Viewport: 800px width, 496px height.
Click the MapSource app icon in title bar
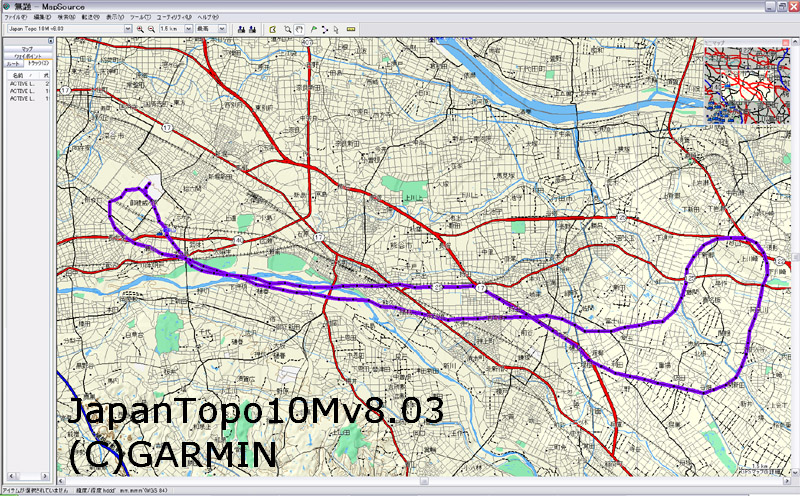6,7
